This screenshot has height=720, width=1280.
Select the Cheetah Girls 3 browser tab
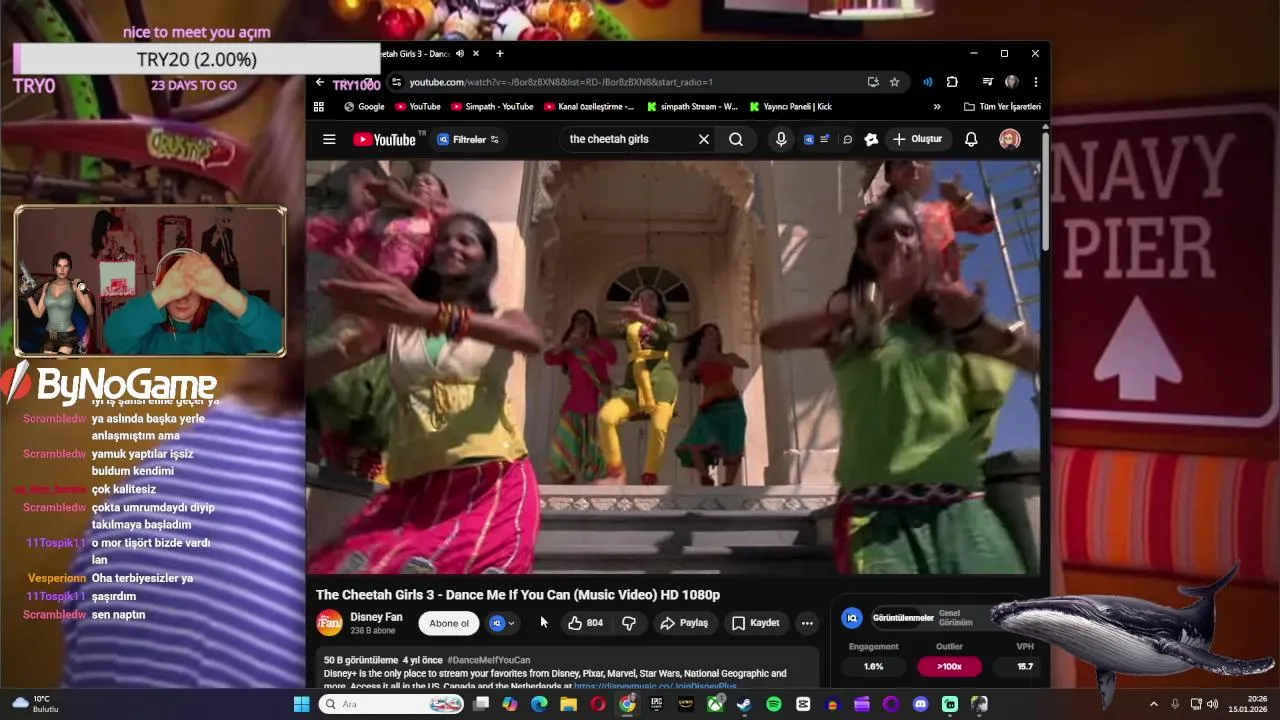point(415,53)
